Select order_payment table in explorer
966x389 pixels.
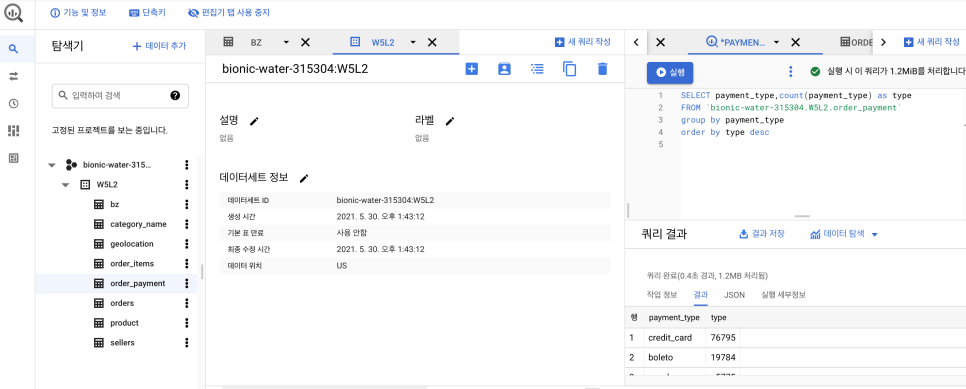click(x=137, y=284)
